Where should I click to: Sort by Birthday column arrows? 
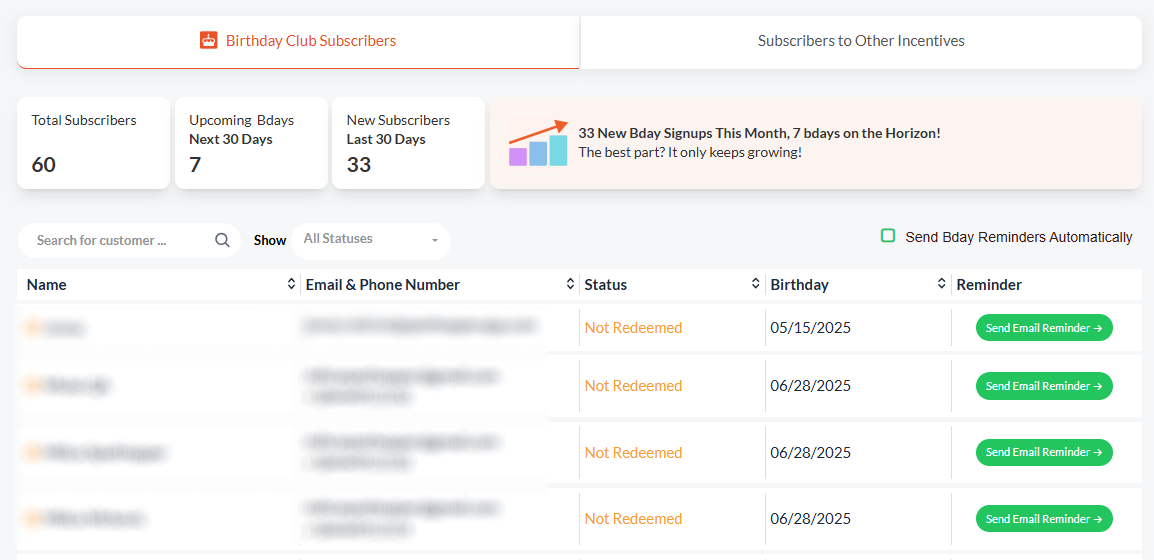point(941,284)
